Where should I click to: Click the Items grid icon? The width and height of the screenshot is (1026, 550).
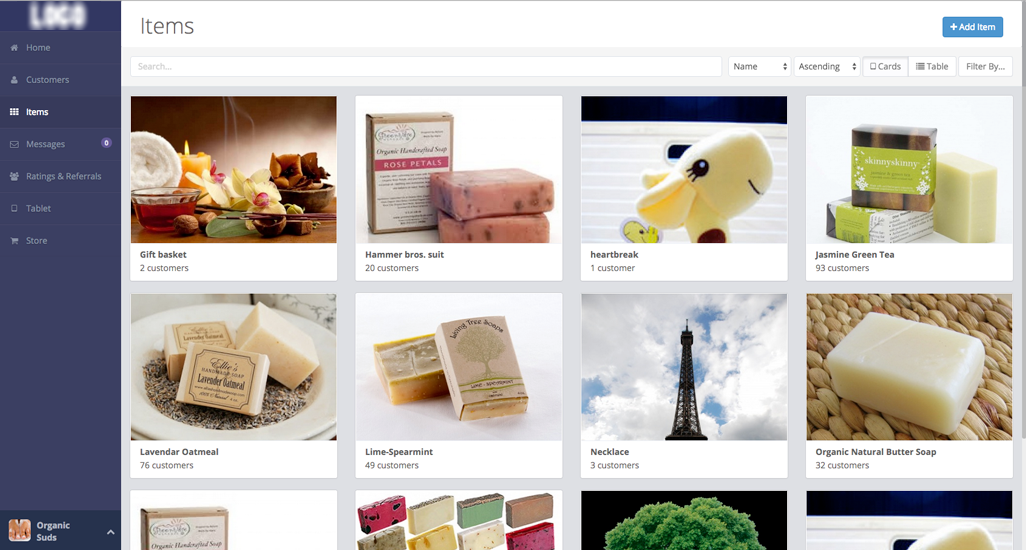click(14, 112)
